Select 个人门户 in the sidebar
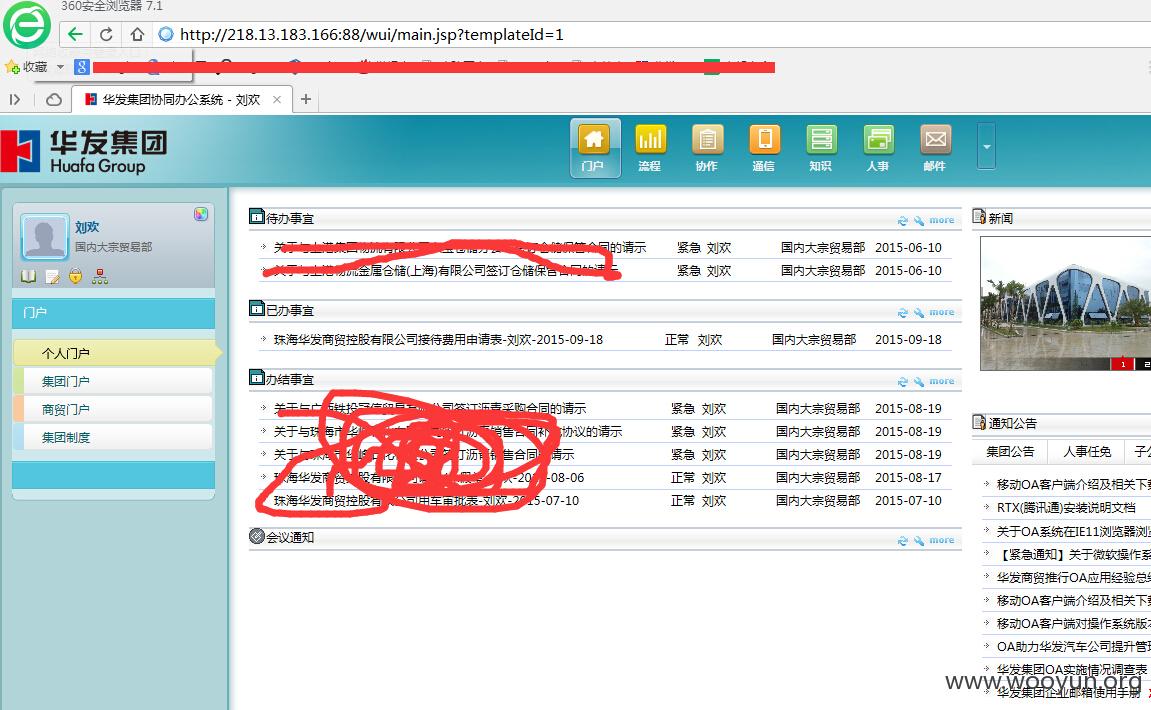The height and width of the screenshot is (710, 1151). pyautogui.click(x=116, y=353)
